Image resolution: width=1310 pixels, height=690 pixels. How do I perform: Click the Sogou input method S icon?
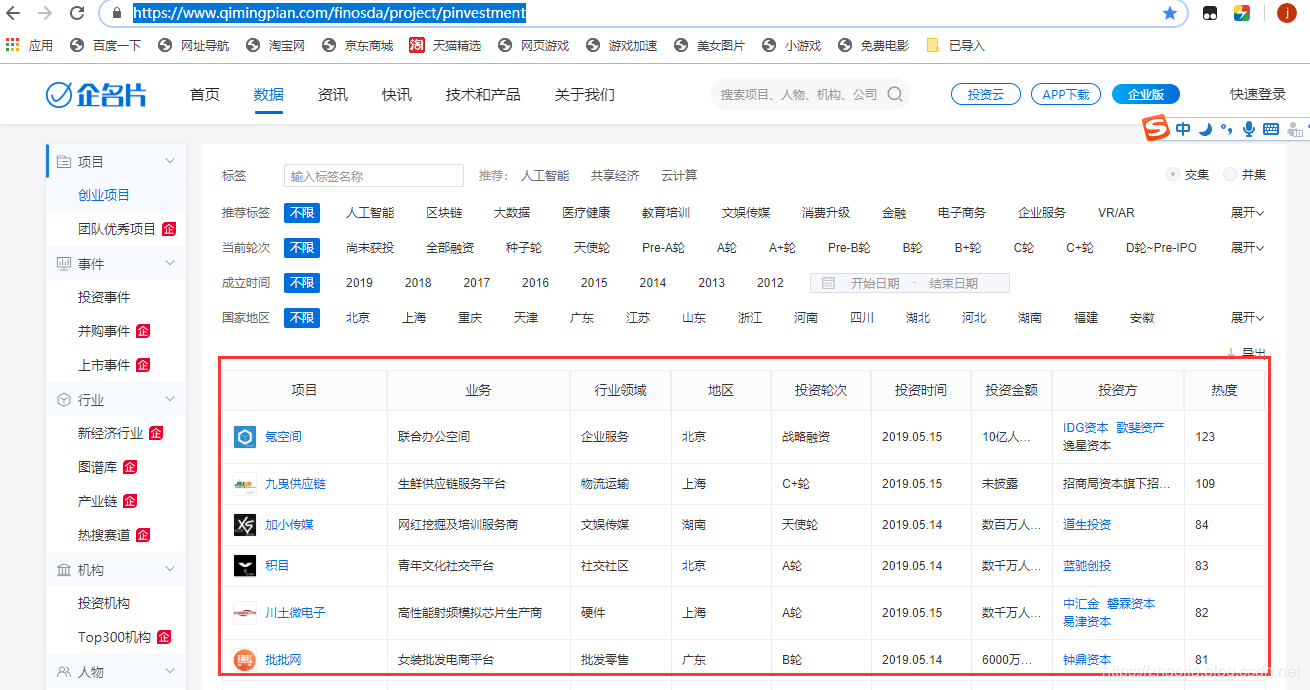(x=1157, y=128)
